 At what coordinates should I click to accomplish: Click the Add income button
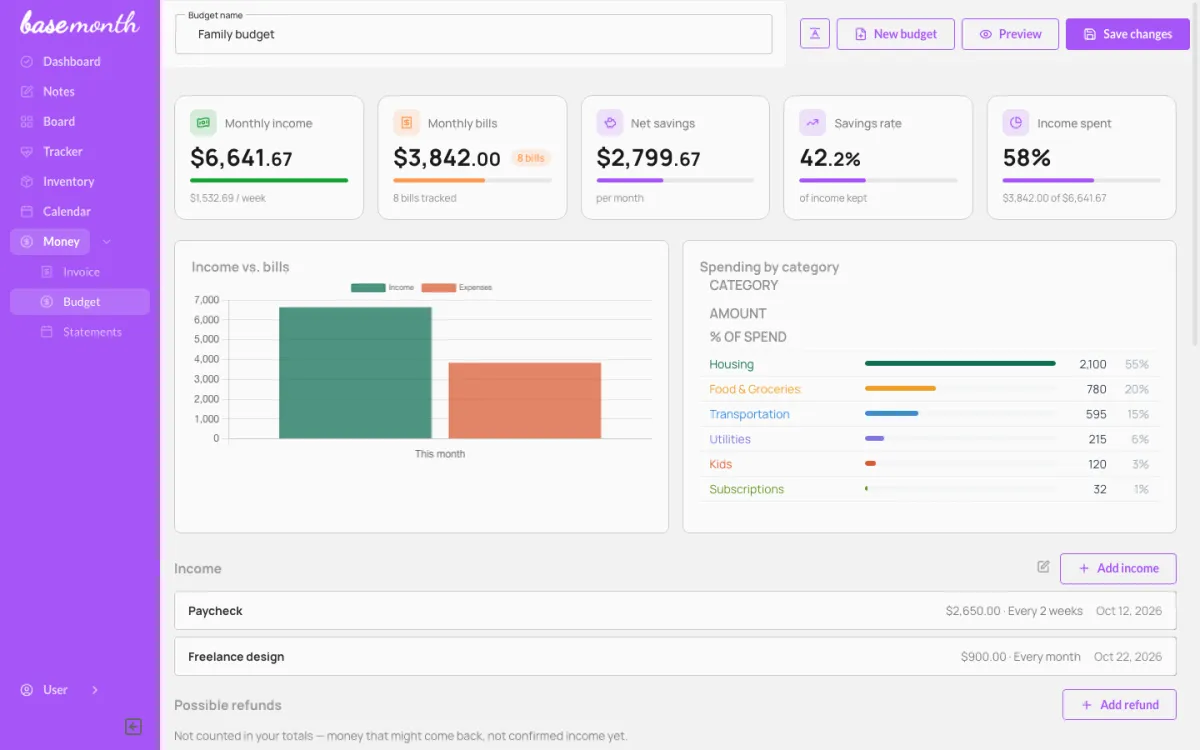(1118, 568)
